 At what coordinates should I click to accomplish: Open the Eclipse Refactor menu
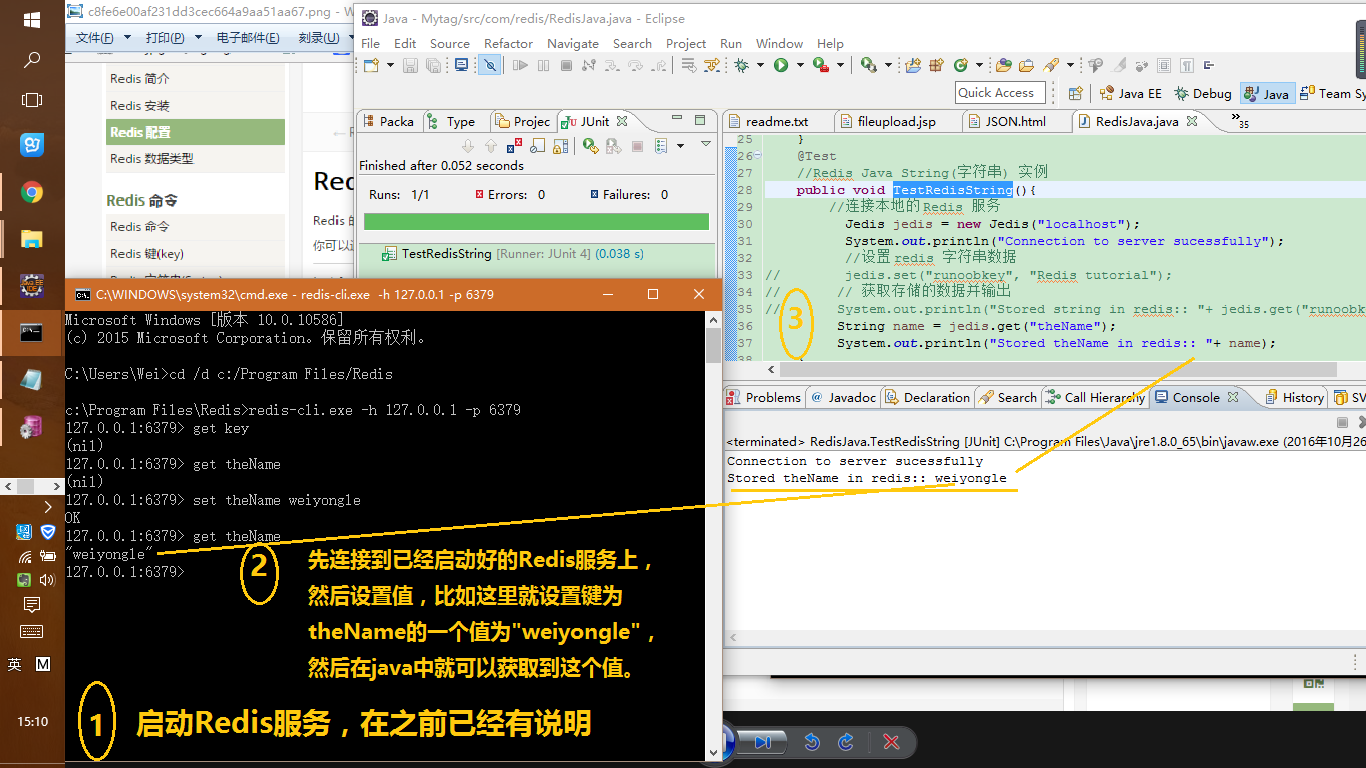(x=508, y=43)
